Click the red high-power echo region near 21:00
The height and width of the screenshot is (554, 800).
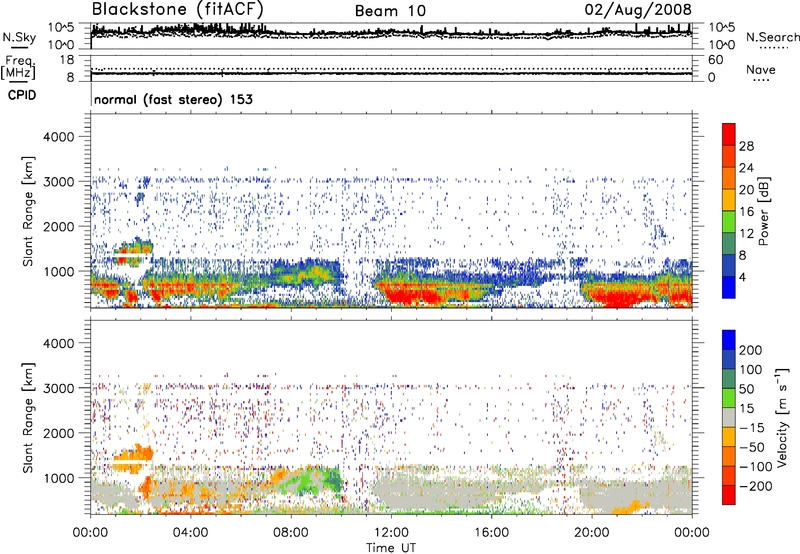(x=617, y=296)
